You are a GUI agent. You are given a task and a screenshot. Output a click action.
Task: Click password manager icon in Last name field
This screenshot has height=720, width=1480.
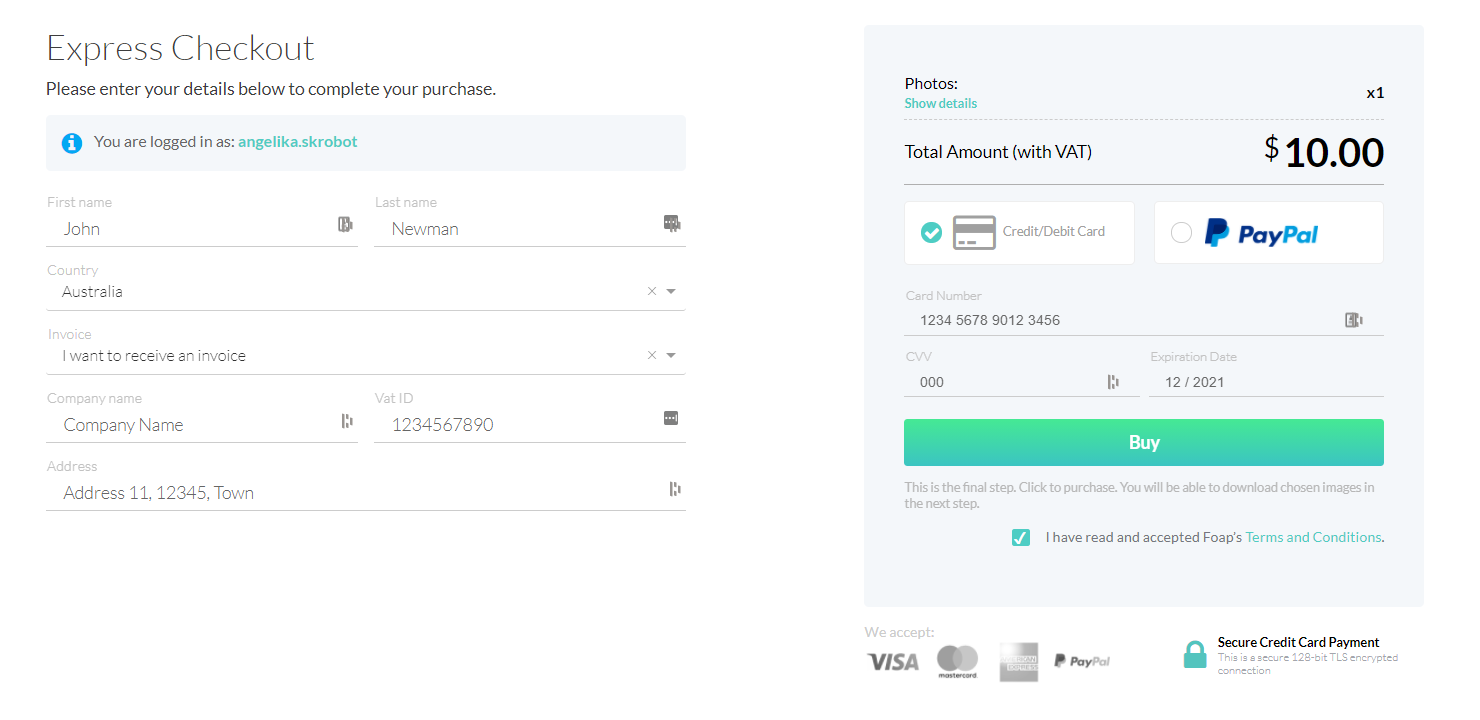[x=672, y=222]
